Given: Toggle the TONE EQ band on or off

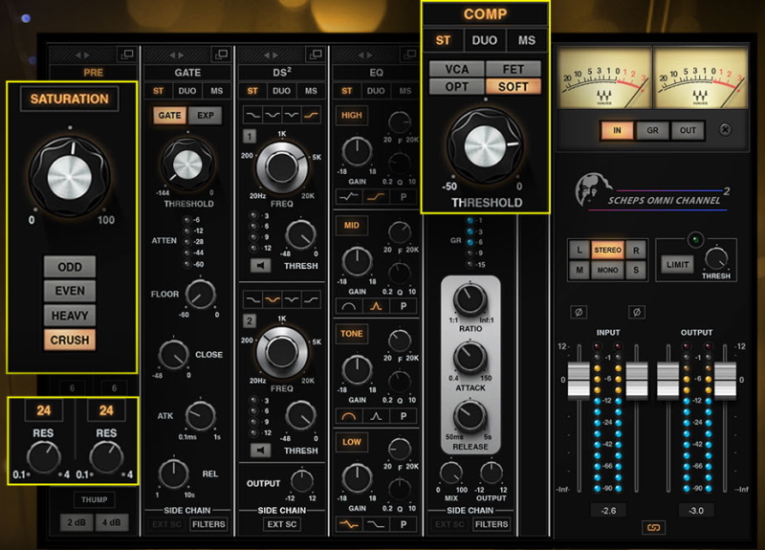Looking at the screenshot, I should pyautogui.click(x=352, y=334).
